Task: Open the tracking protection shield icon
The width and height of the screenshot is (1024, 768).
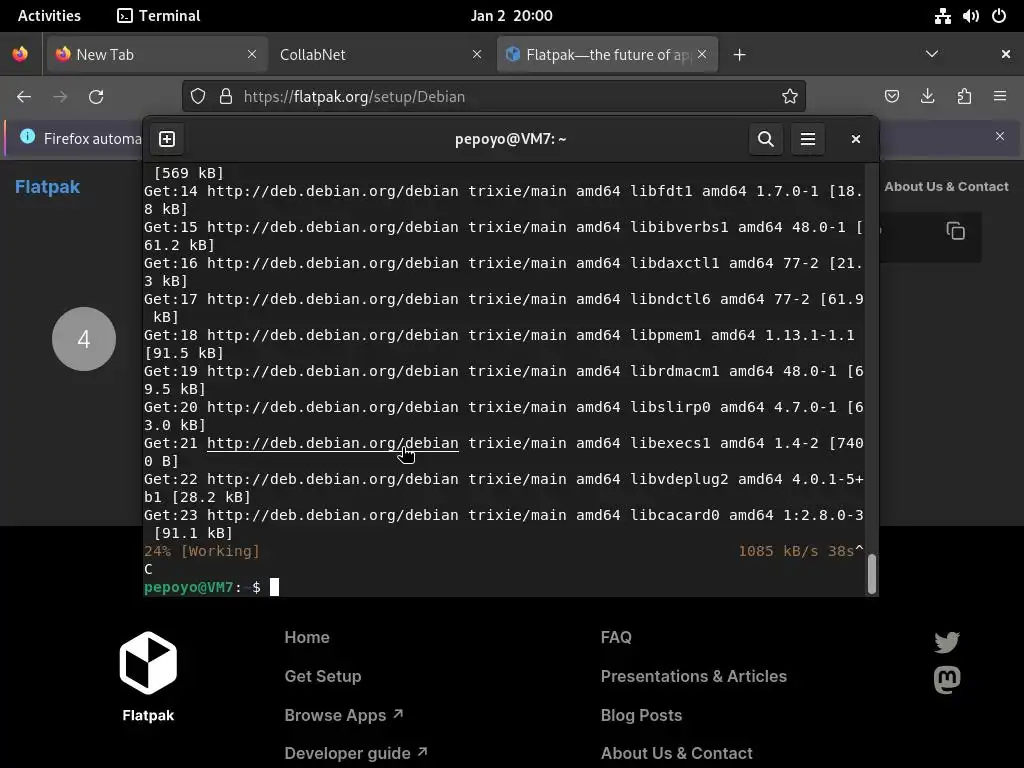Action: coord(198,97)
